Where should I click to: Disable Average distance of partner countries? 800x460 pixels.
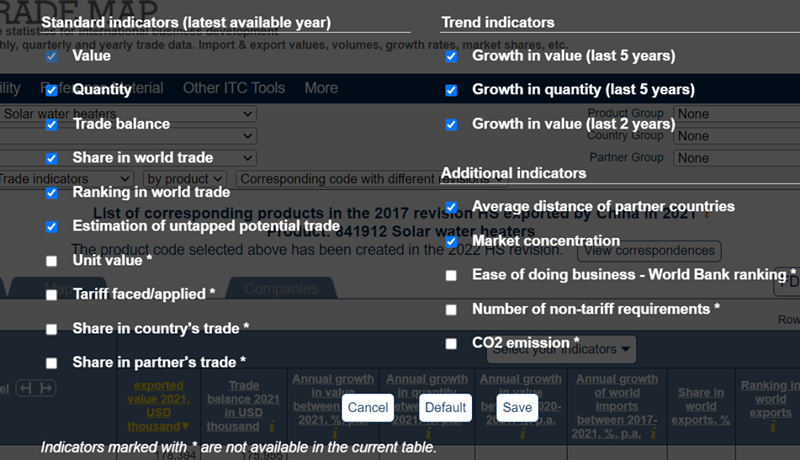451,207
